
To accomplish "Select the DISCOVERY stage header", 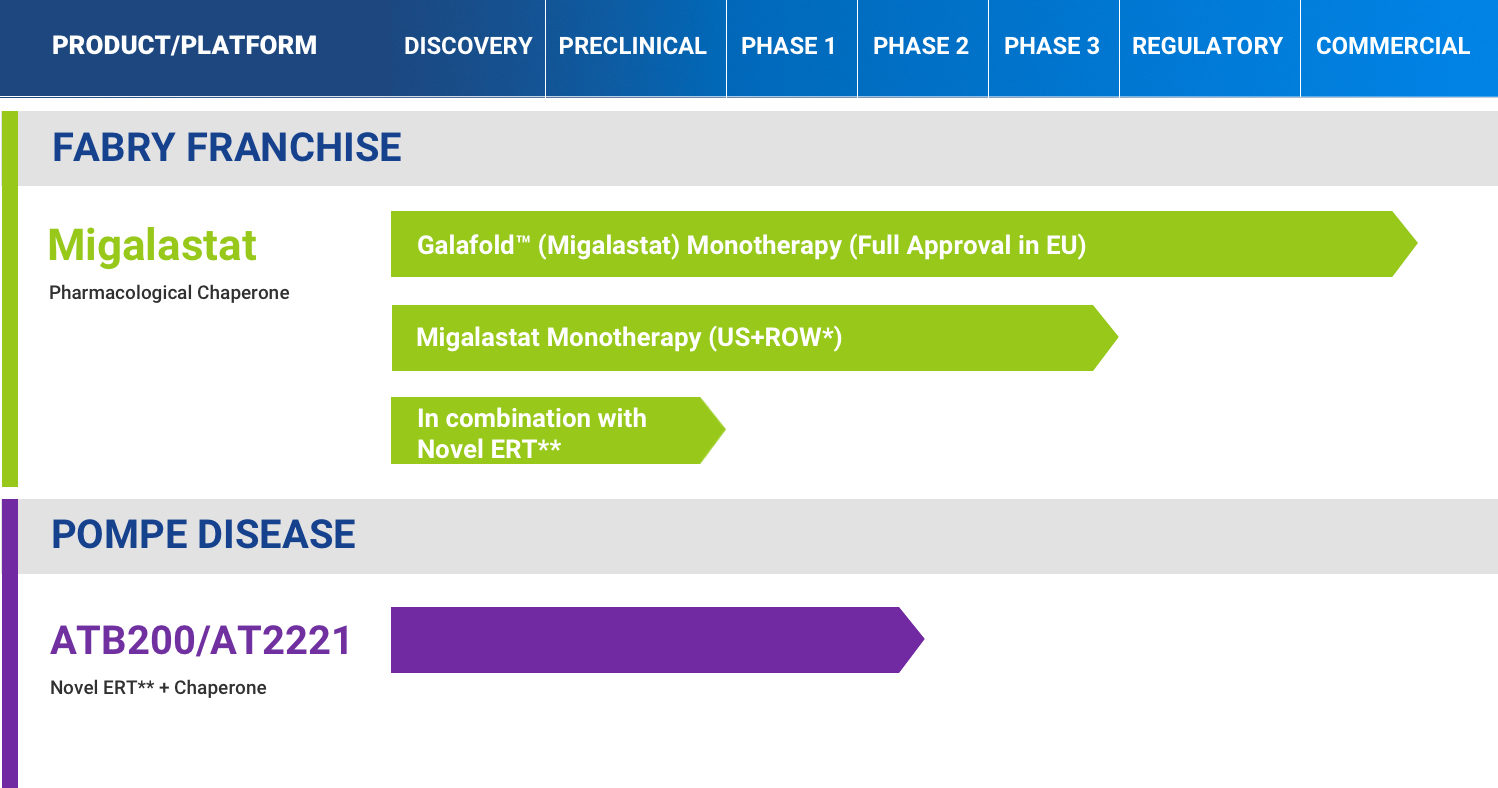I will click(x=467, y=46).
